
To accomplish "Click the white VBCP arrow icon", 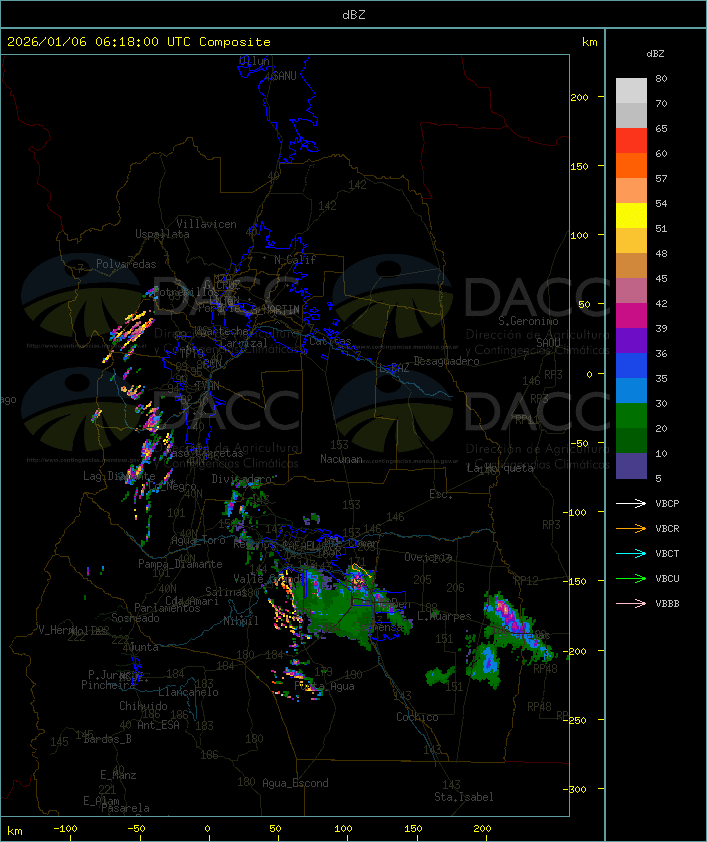I will tap(631, 503).
